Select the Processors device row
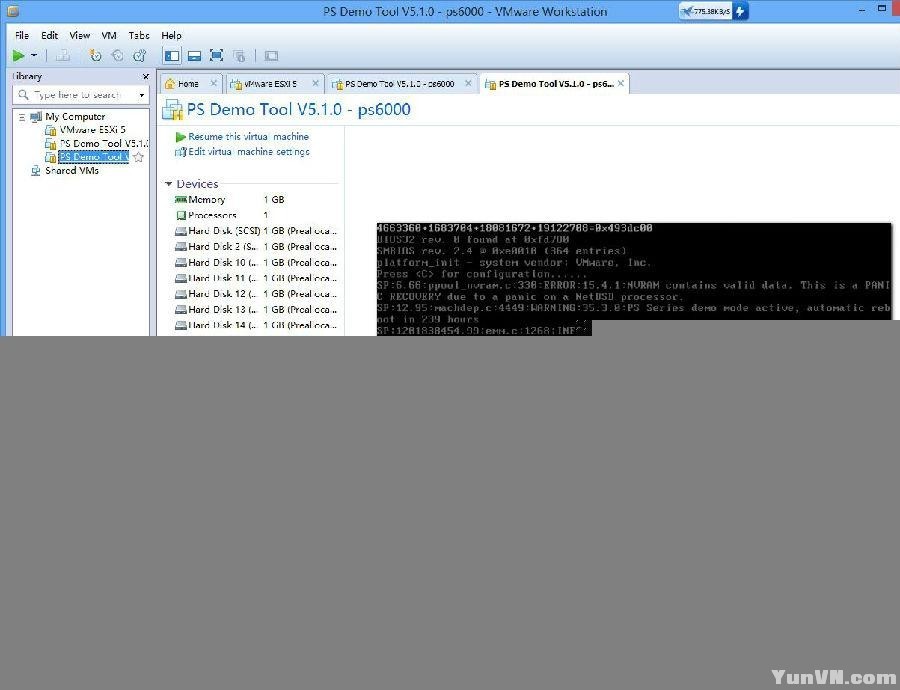Screen dimensions: 900x690 255,215
